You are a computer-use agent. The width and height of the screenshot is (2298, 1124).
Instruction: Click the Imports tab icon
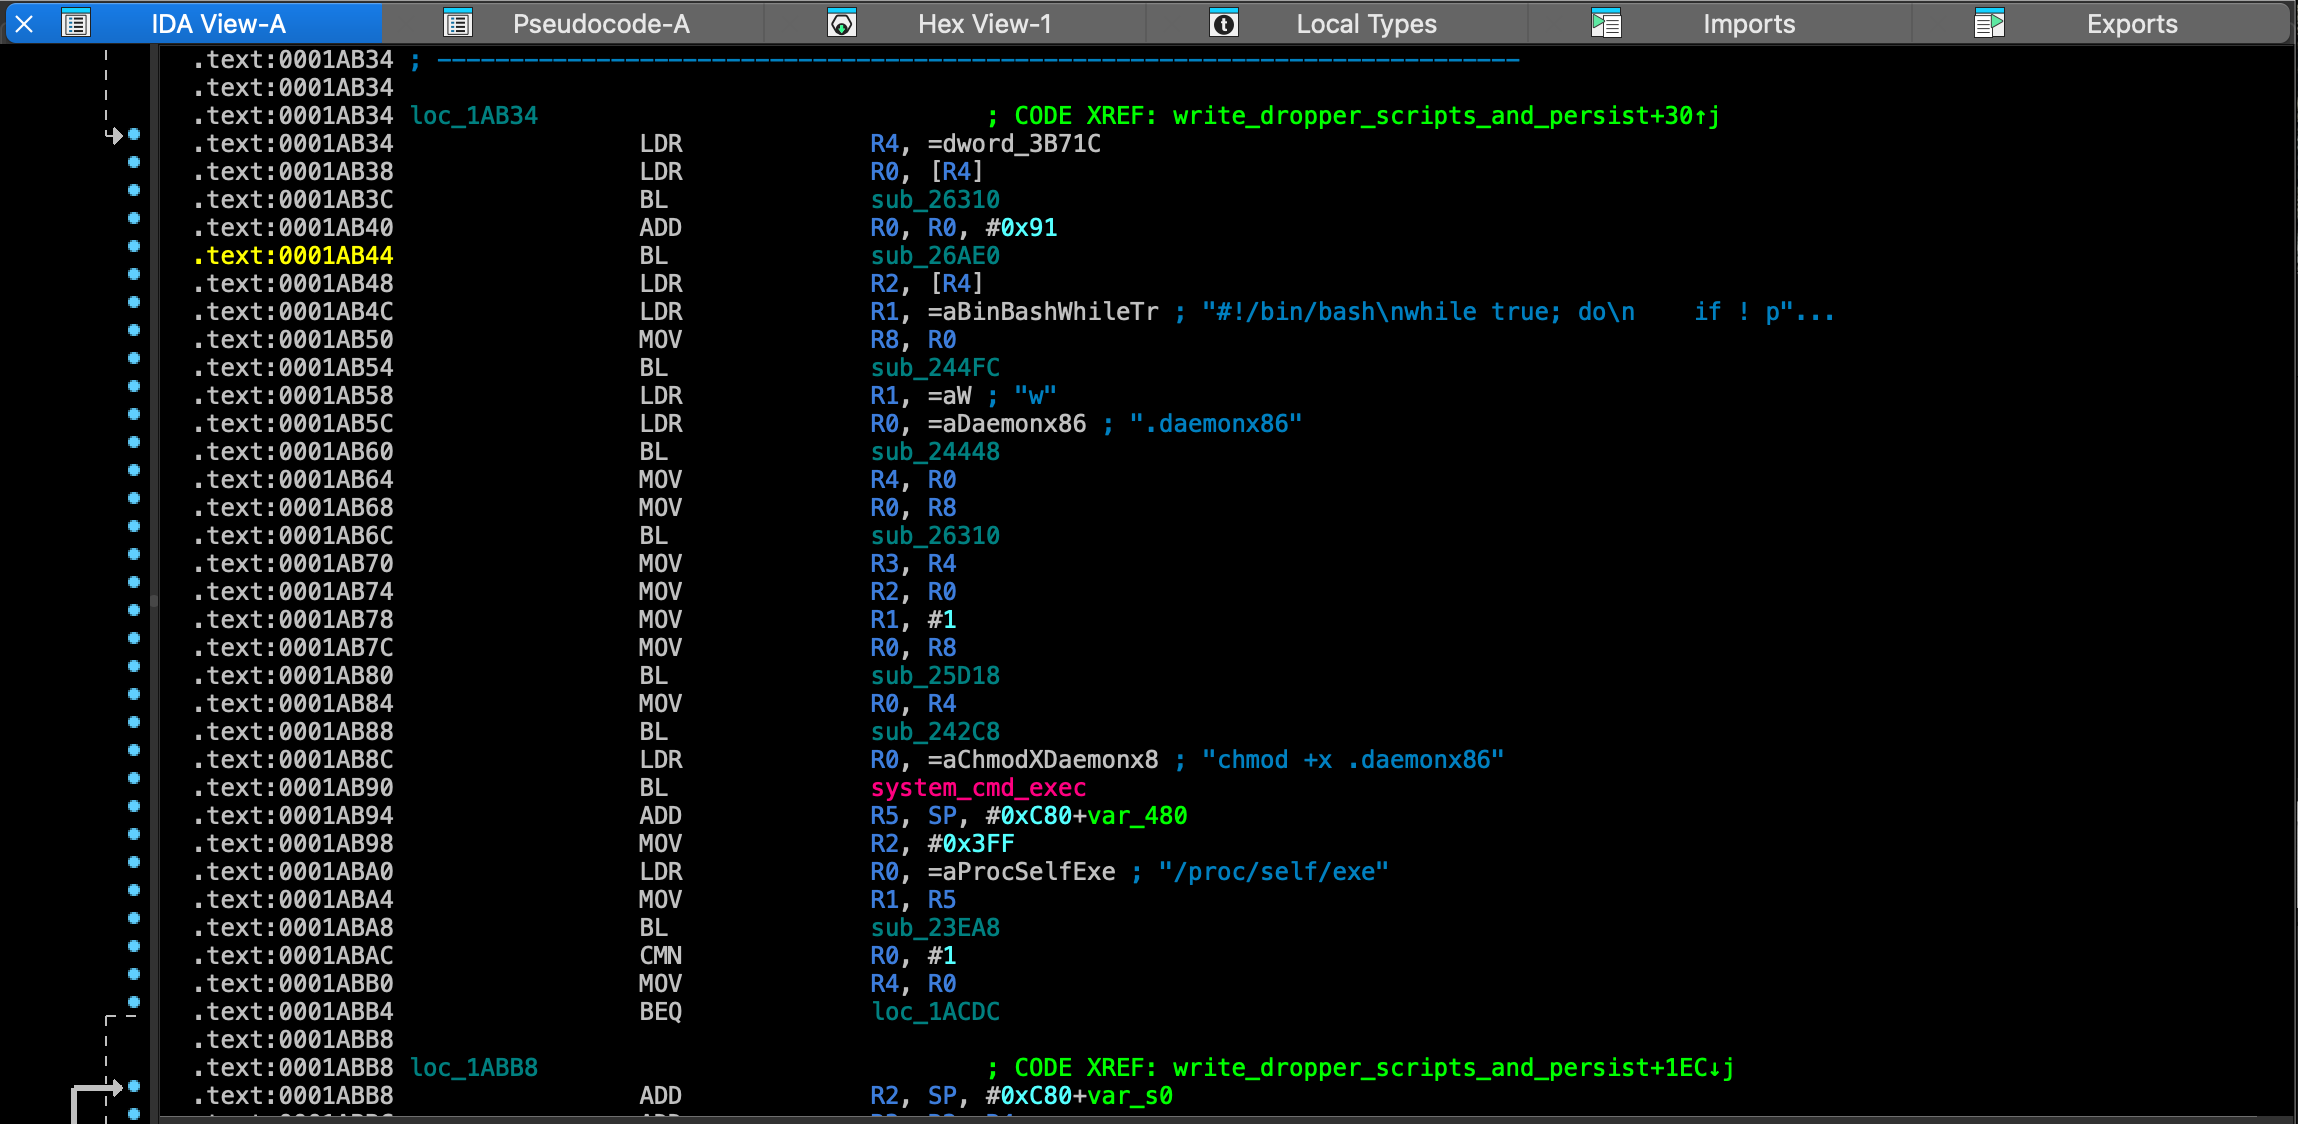coord(1606,24)
